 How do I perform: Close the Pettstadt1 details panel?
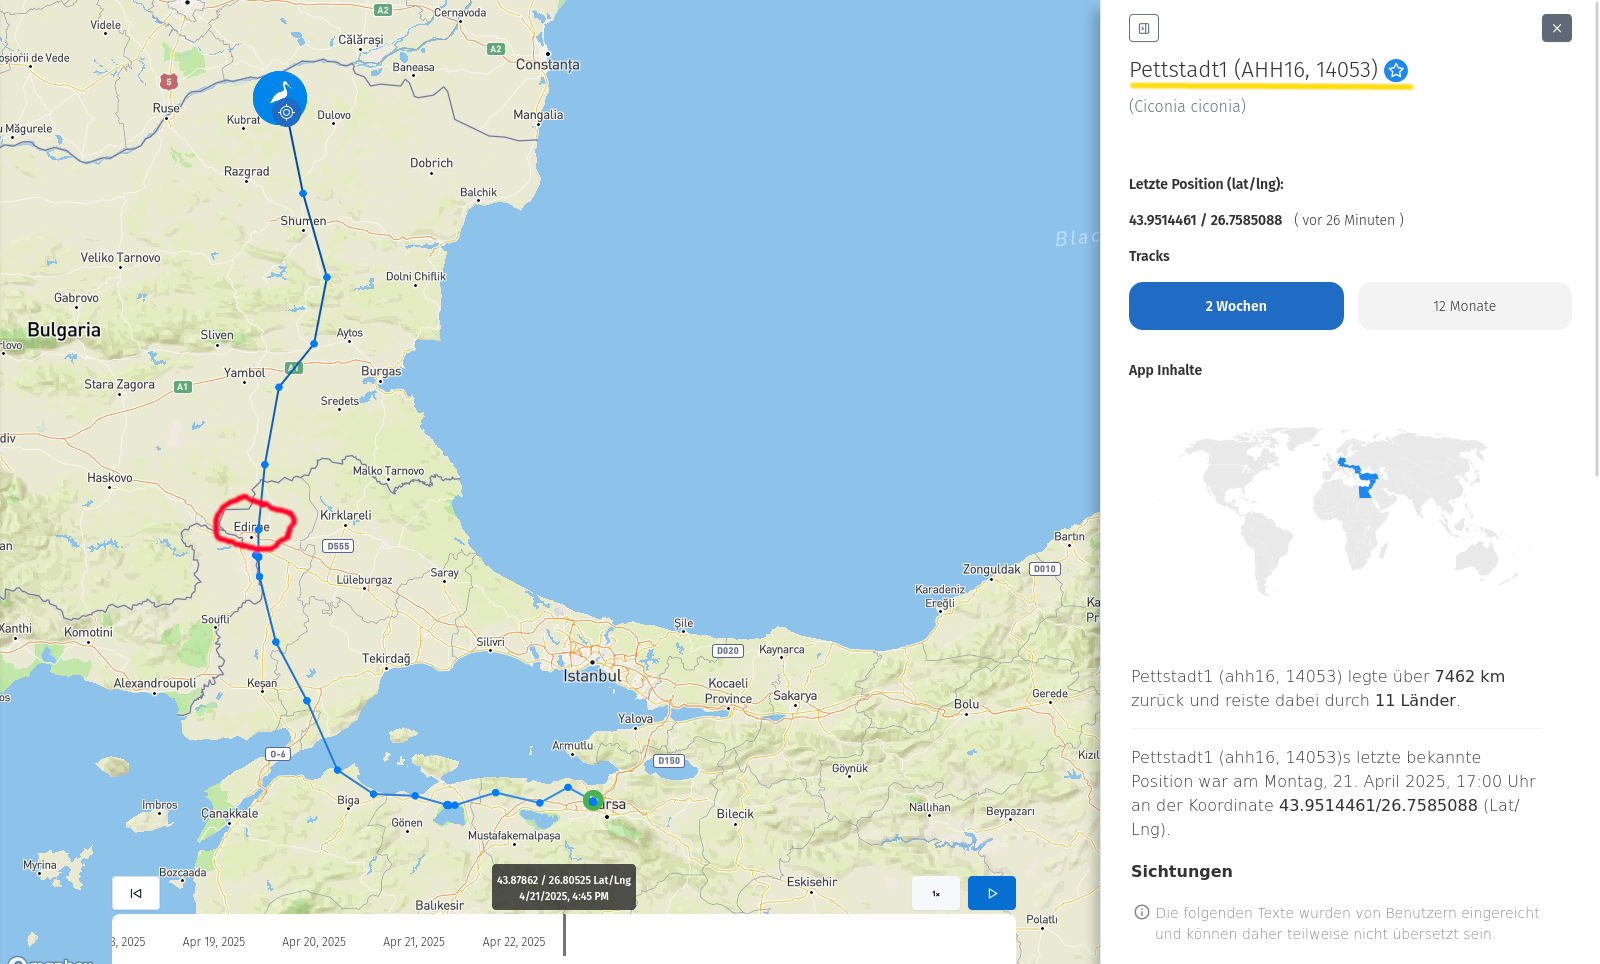tap(1556, 28)
